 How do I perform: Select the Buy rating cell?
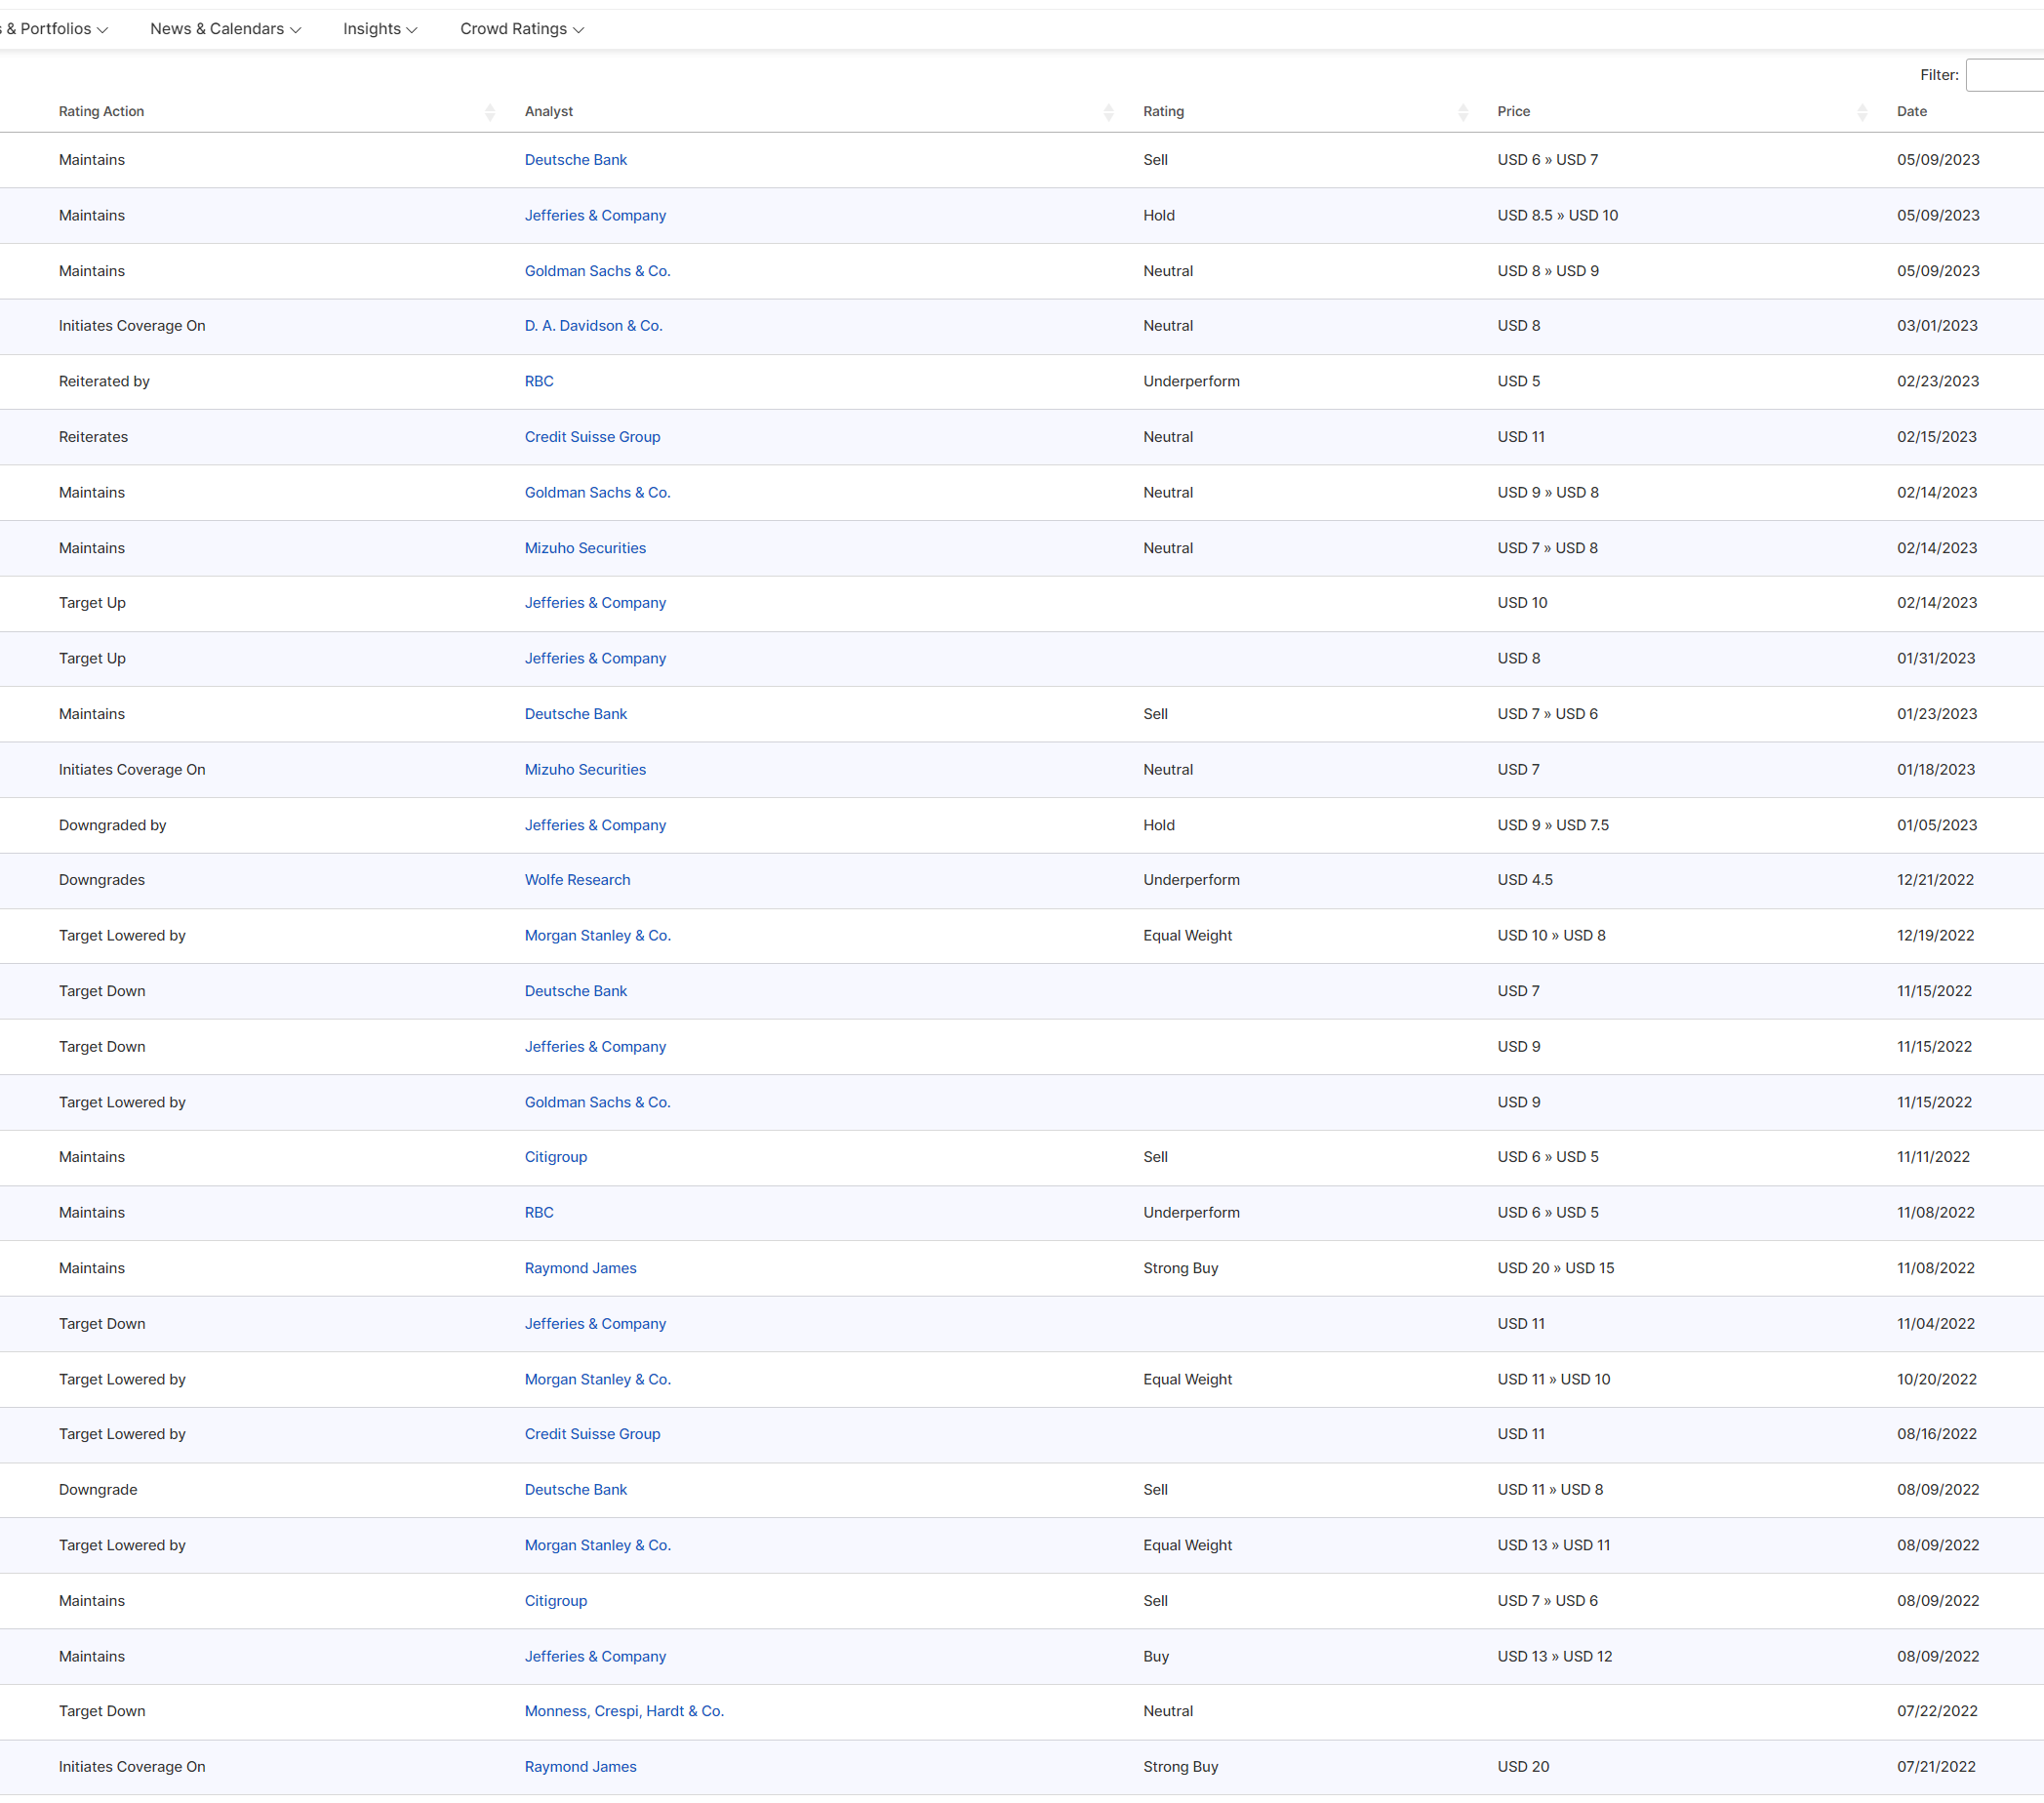point(1156,1656)
